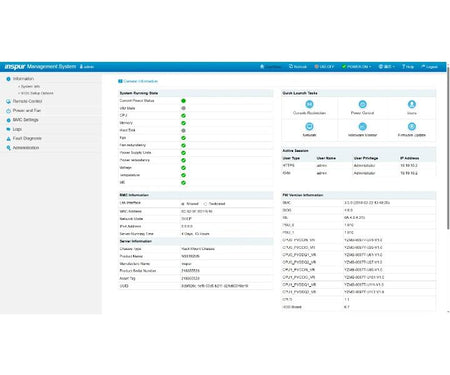Click the Fault Diagnosis sidebar icon
Image resolution: width=450 pixels, height=375 pixels.
click(x=8, y=138)
